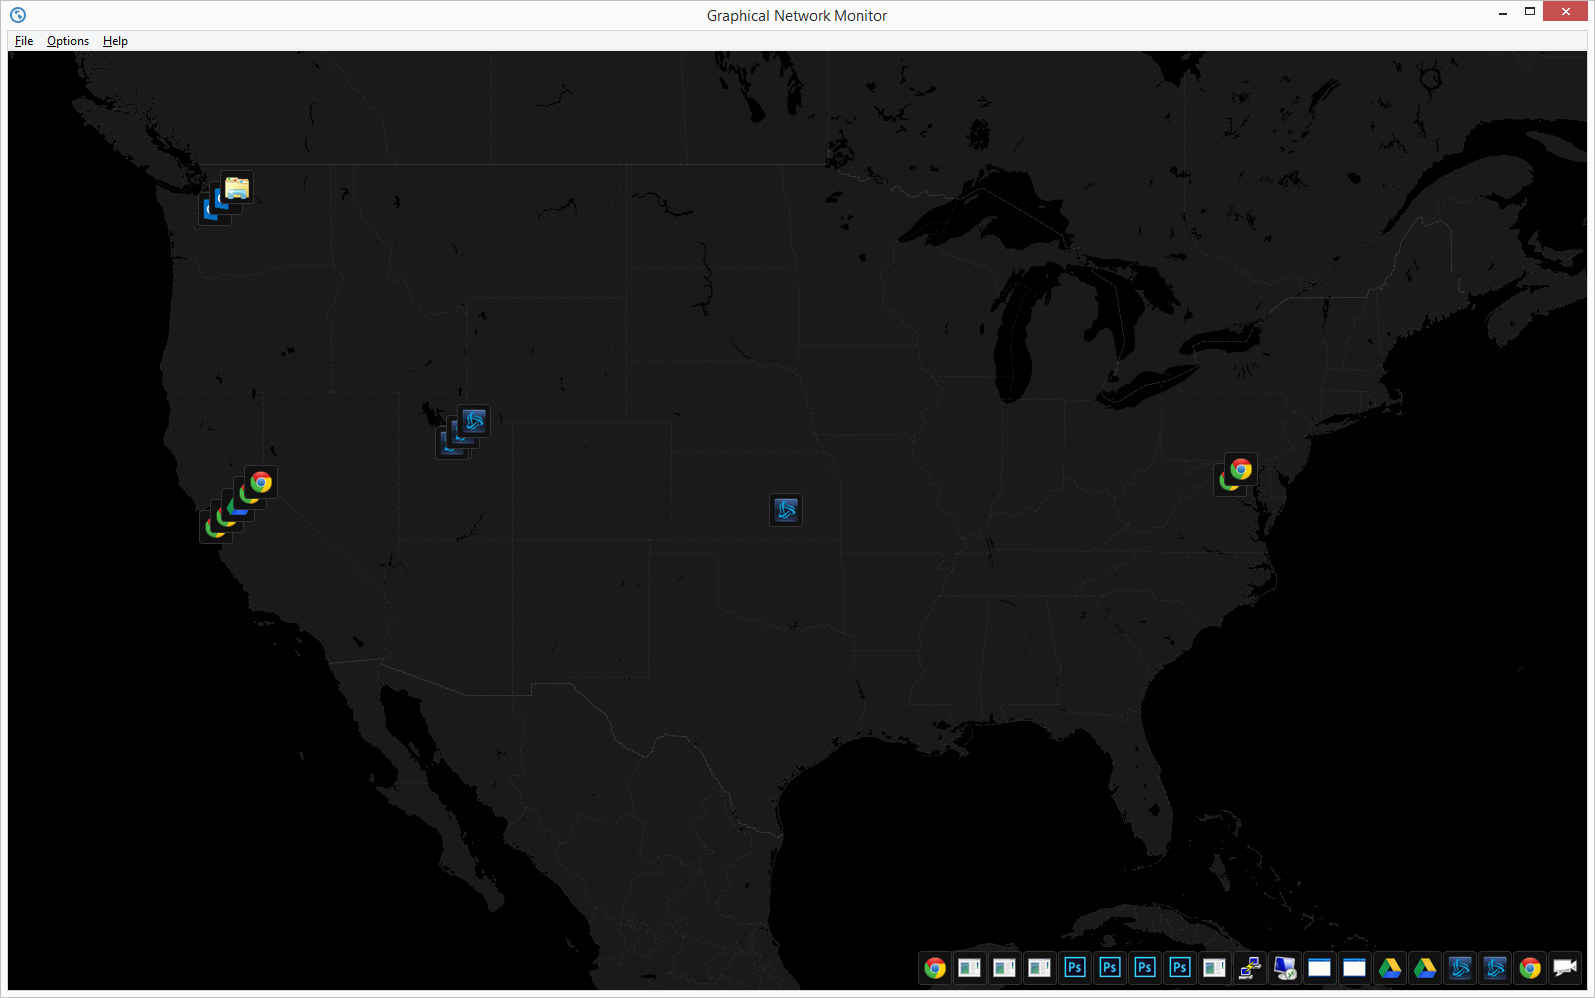Select the second Battle.net icon in the bottom strip
Viewport: 1595px width, 998px height.
pos(1495,967)
